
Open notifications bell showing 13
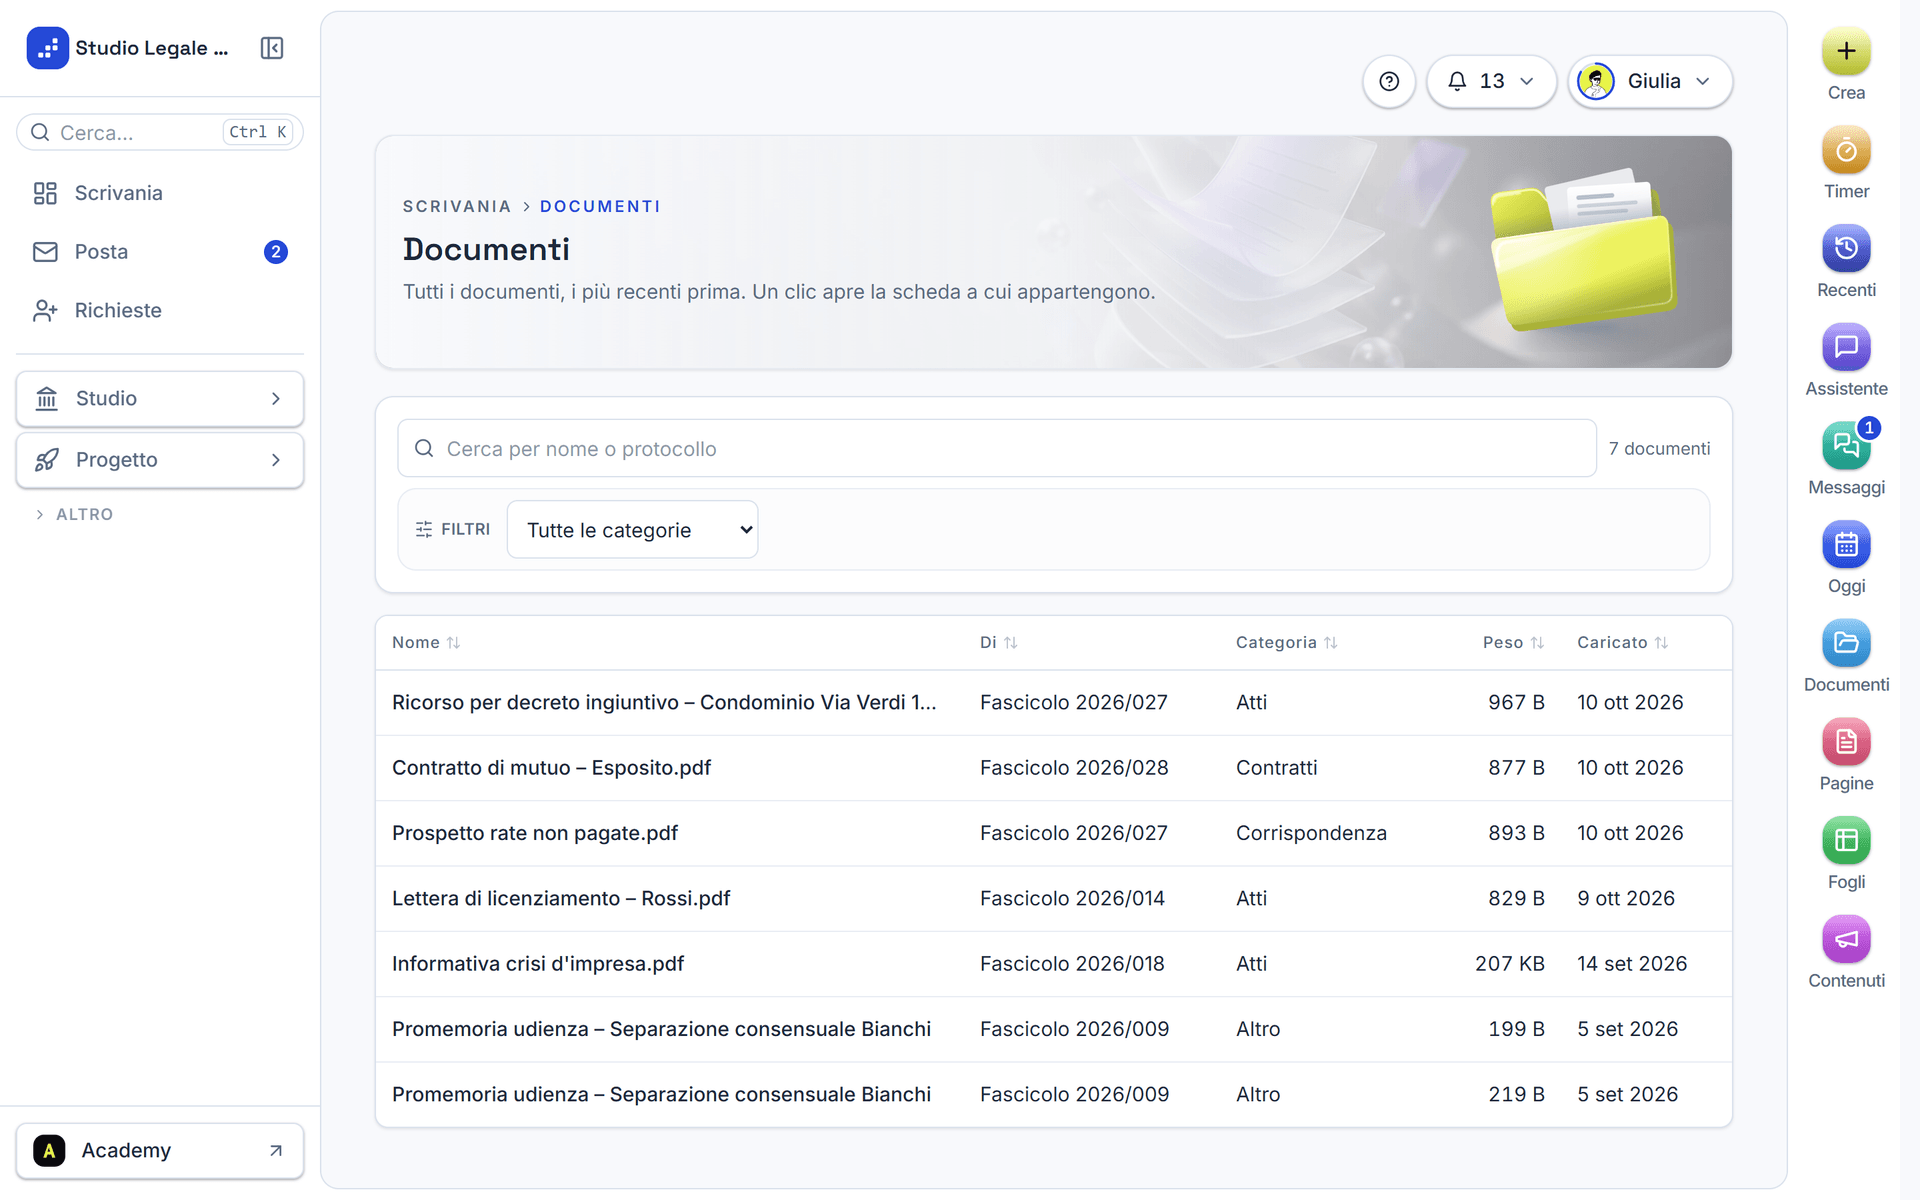(x=1491, y=81)
